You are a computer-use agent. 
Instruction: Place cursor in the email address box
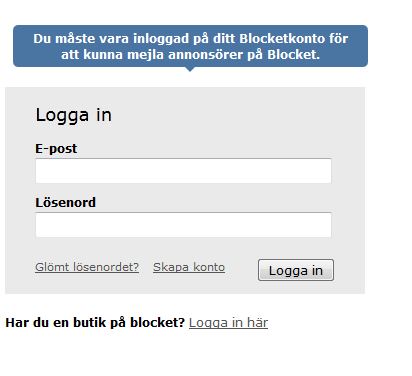pyautogui.click(x=183, y=171)
